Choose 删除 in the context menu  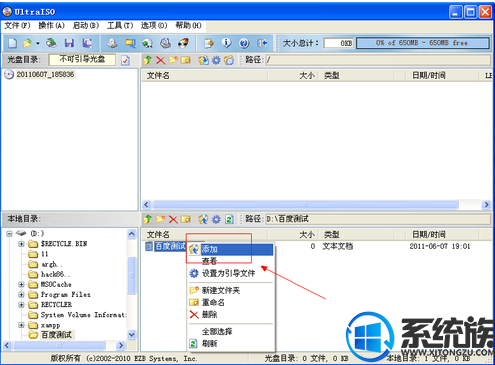[x=231, y=314]
